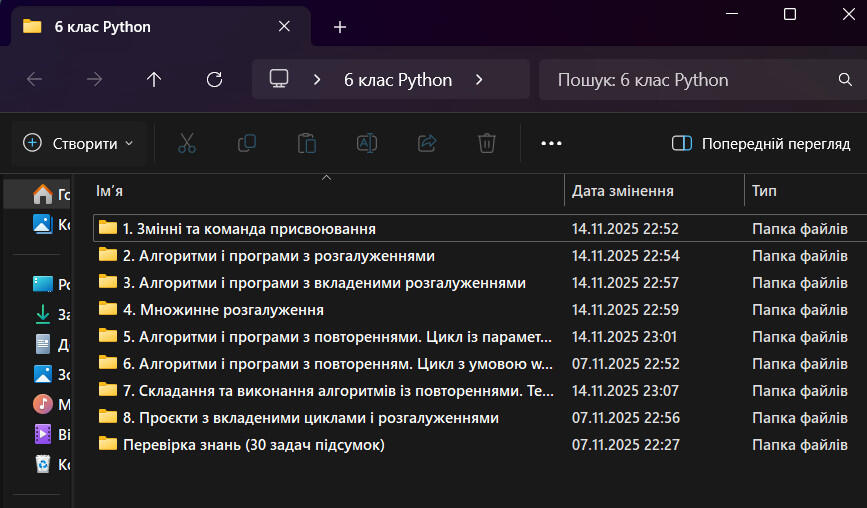Select folder '6. Алгоритми і програми з повторенням'
The width and height of the screenshot is (867, 508).
480,364
